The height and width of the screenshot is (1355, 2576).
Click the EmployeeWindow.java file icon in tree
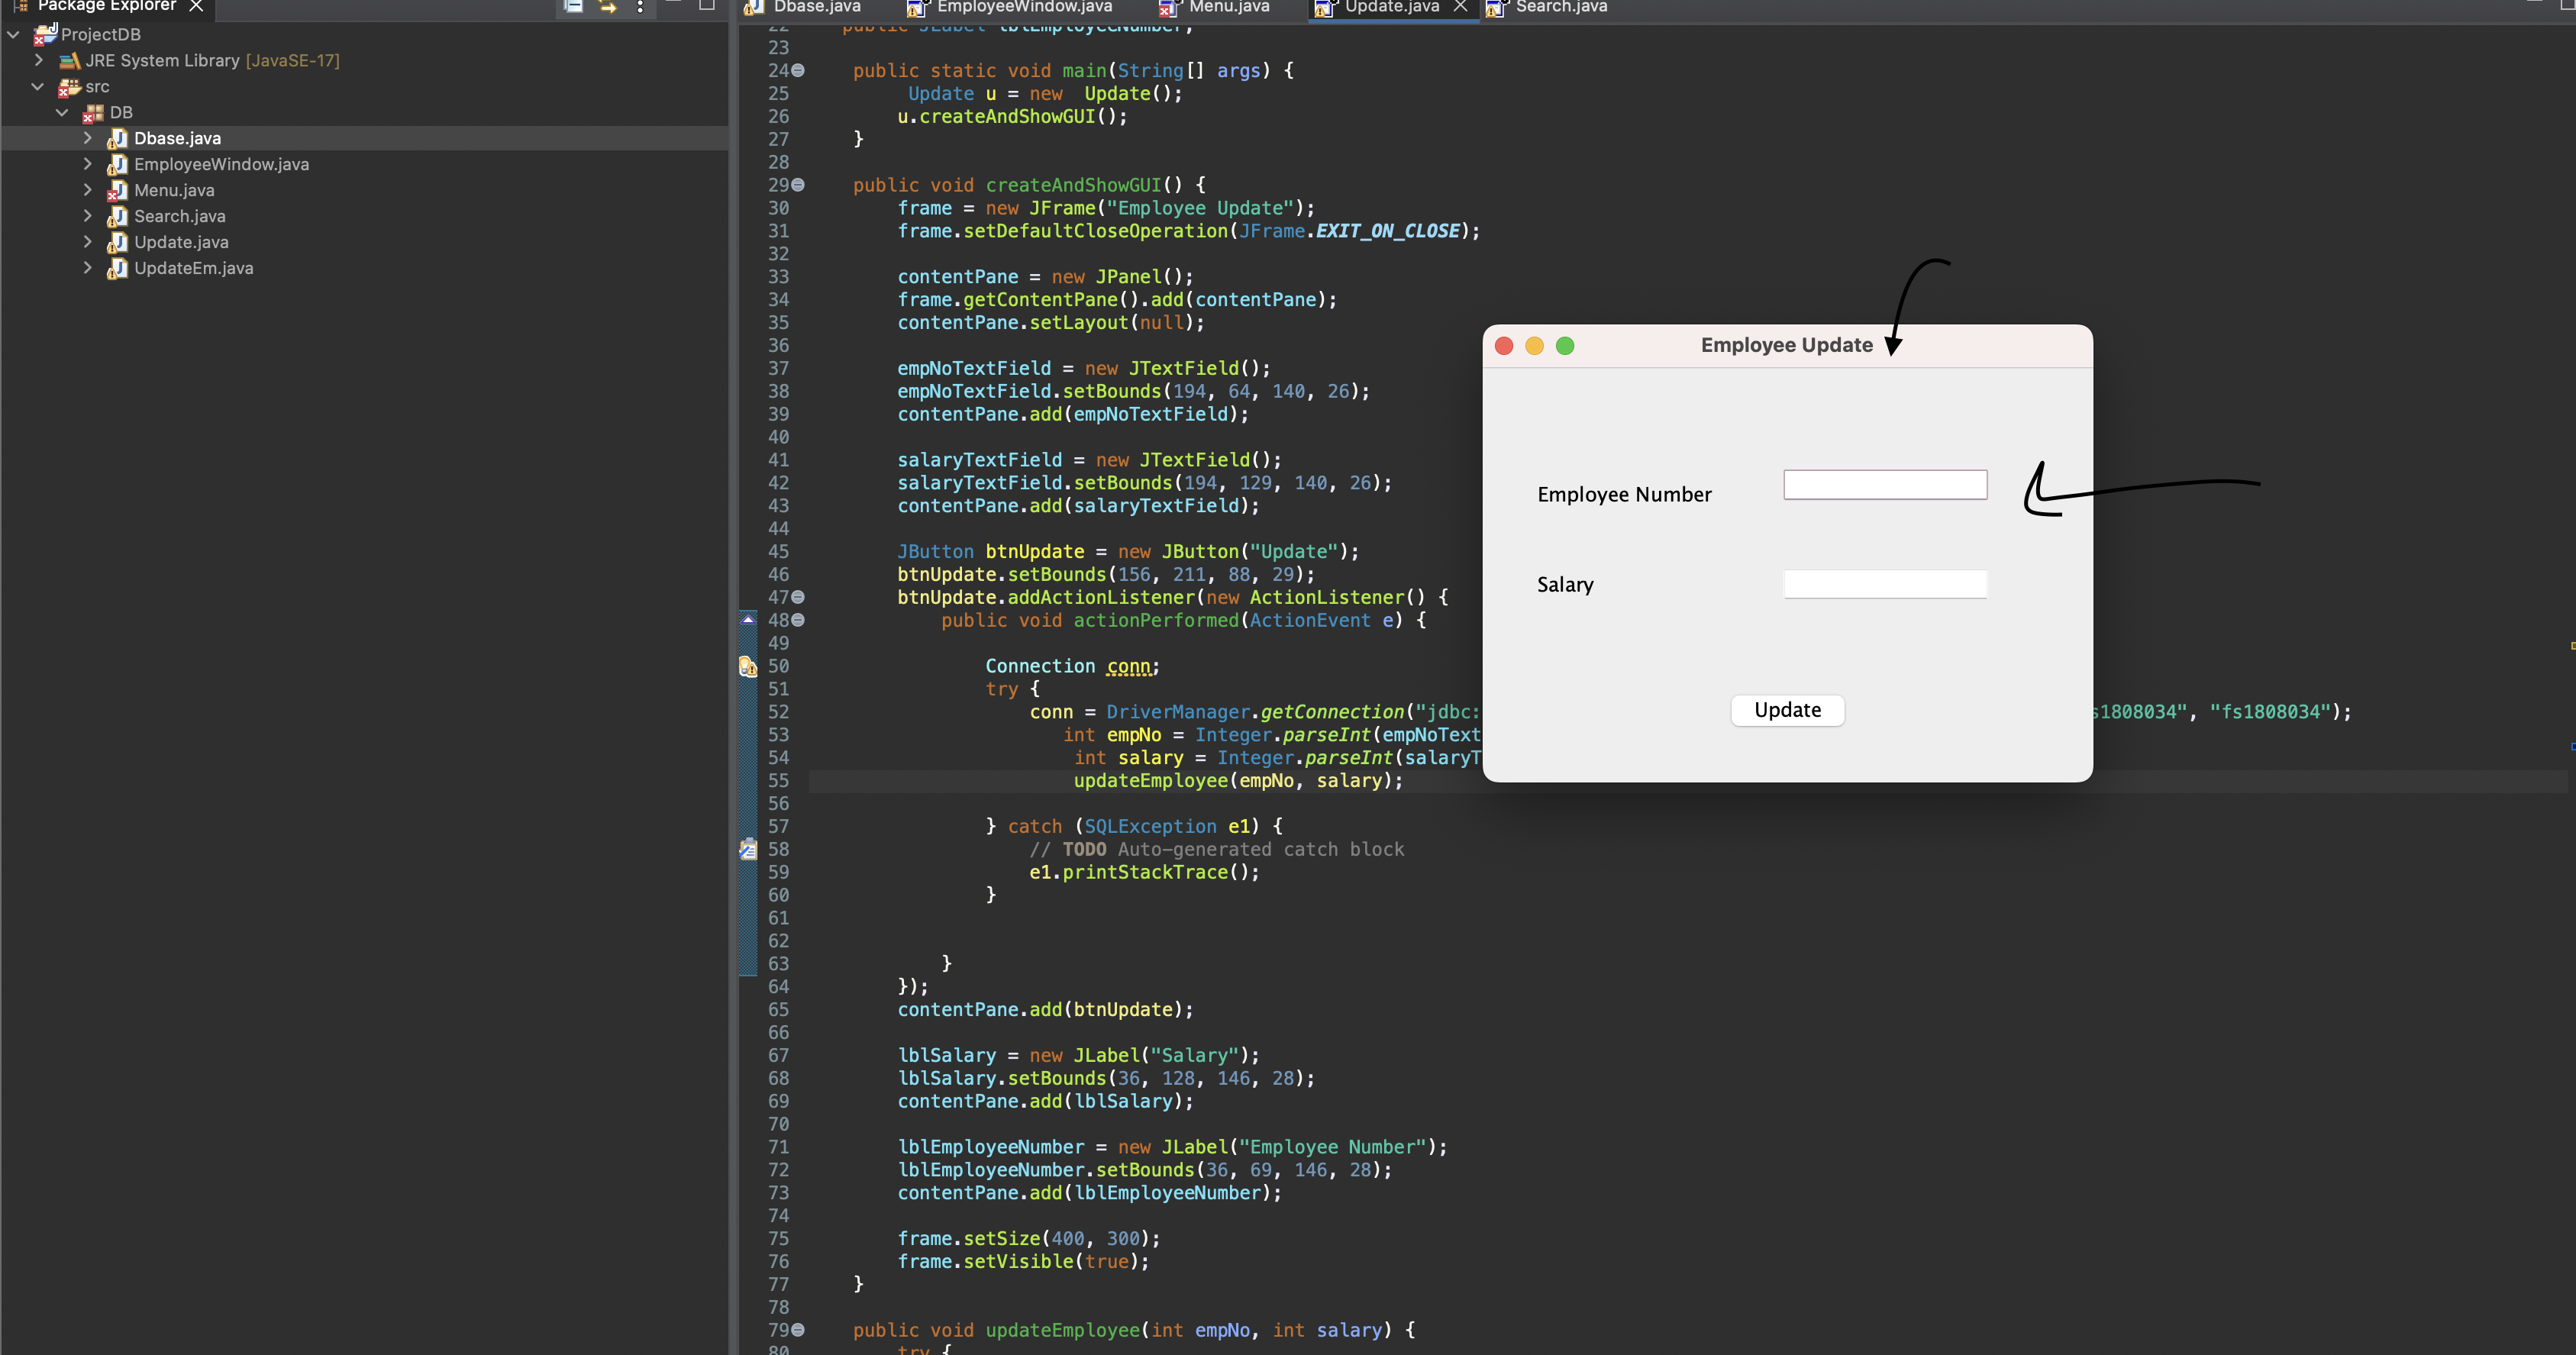(x=117, y=165)
